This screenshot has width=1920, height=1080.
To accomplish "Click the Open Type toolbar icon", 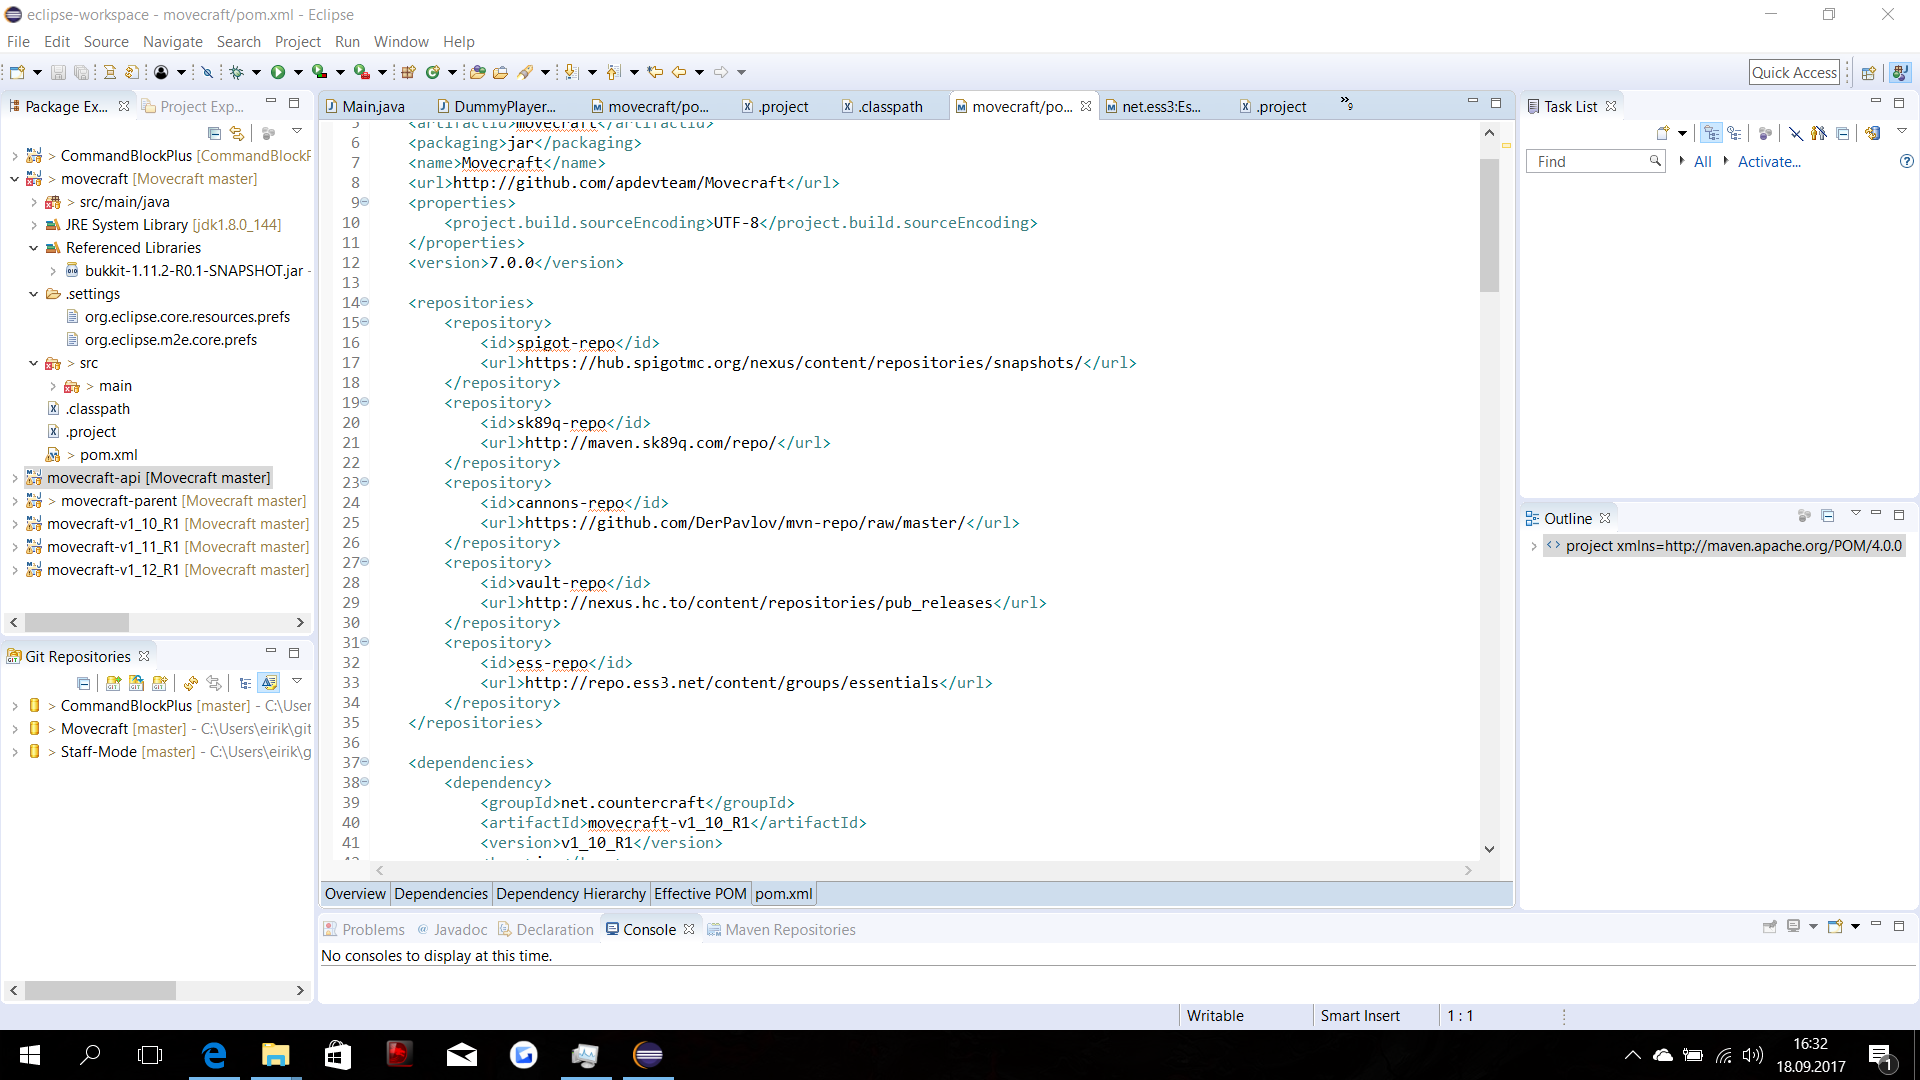I will tap(478, 72).
